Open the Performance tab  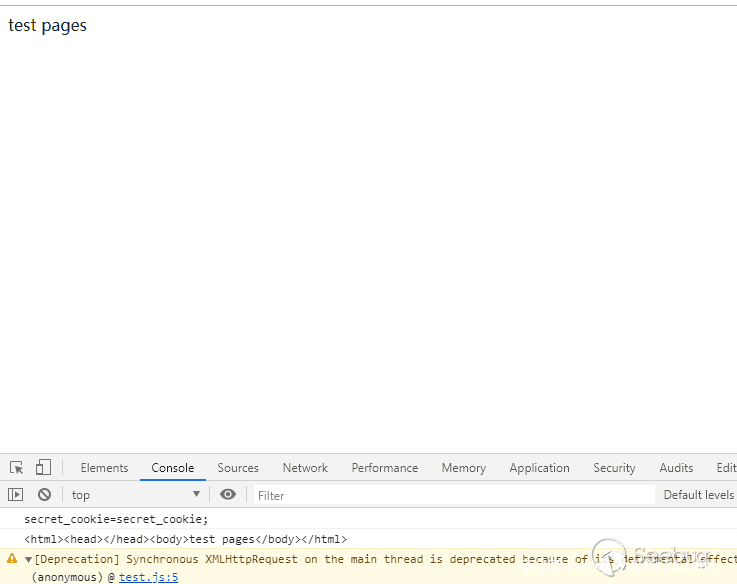385,468
